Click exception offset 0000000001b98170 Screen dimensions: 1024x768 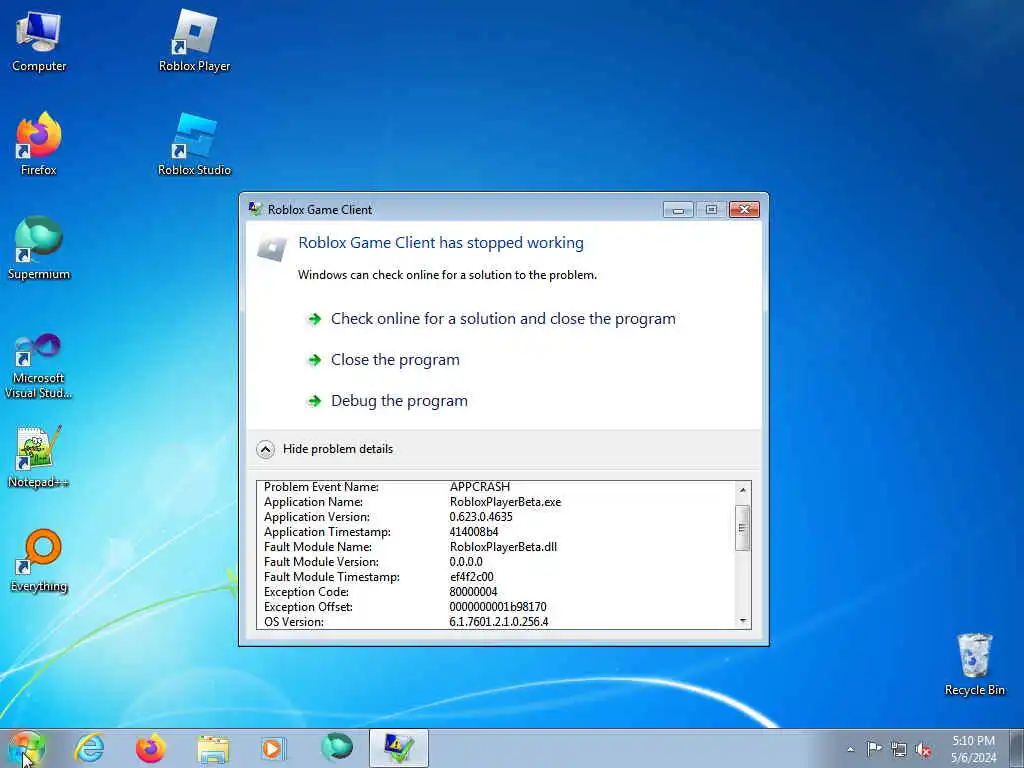pos(498,607)
